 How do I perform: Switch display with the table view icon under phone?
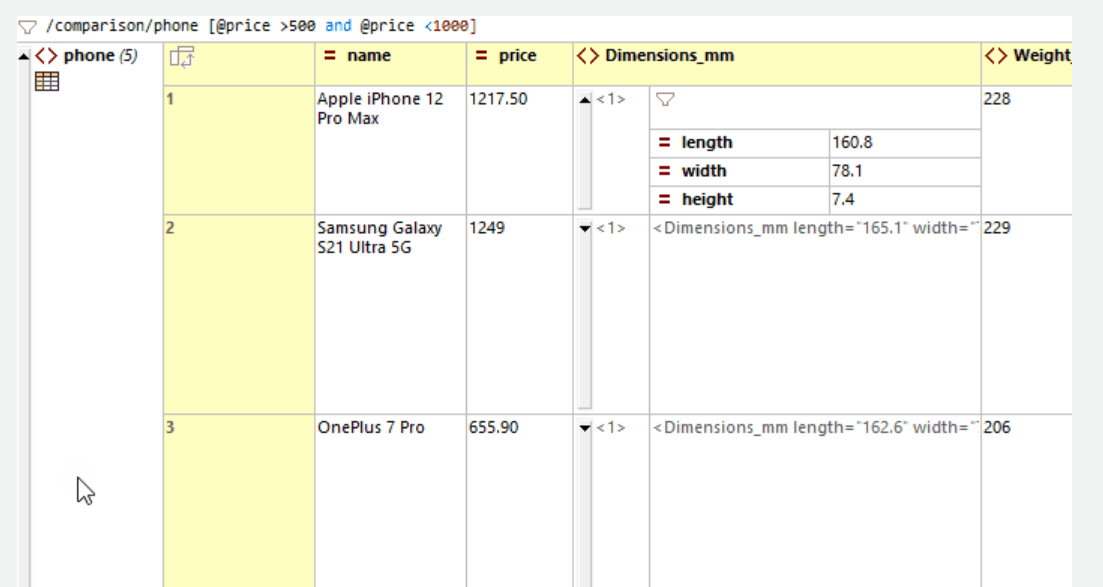tap(46, 82)
